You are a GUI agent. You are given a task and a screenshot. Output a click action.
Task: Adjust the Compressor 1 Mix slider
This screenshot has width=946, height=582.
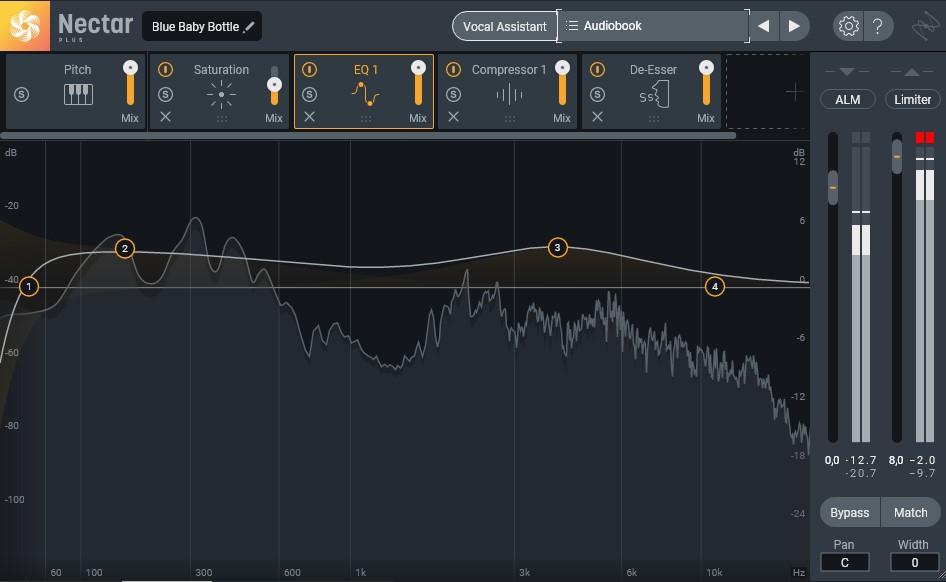562,84
